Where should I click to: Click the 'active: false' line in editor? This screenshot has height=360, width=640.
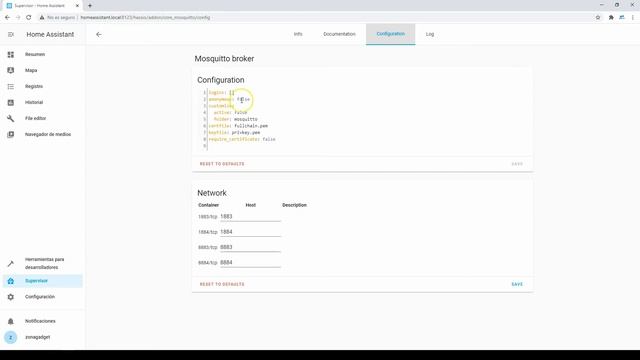(x=231, y=113)
